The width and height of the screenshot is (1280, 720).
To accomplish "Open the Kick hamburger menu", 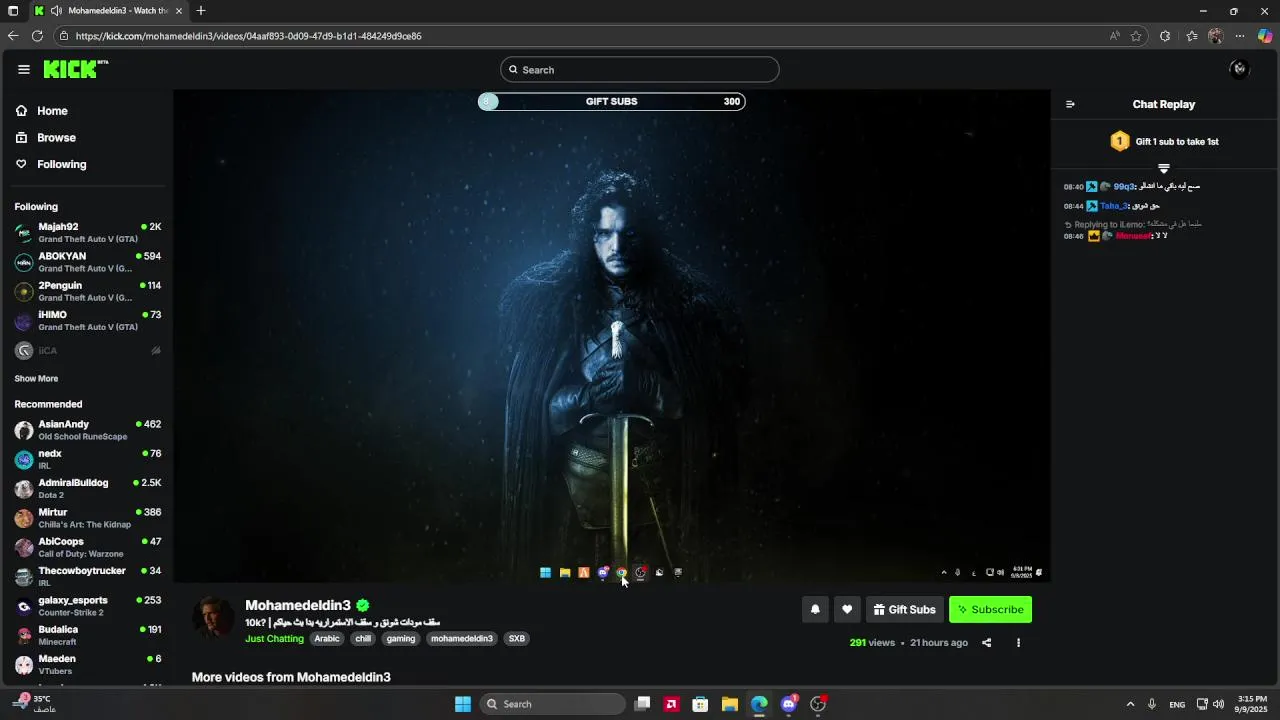I will [x=23, y=69].
